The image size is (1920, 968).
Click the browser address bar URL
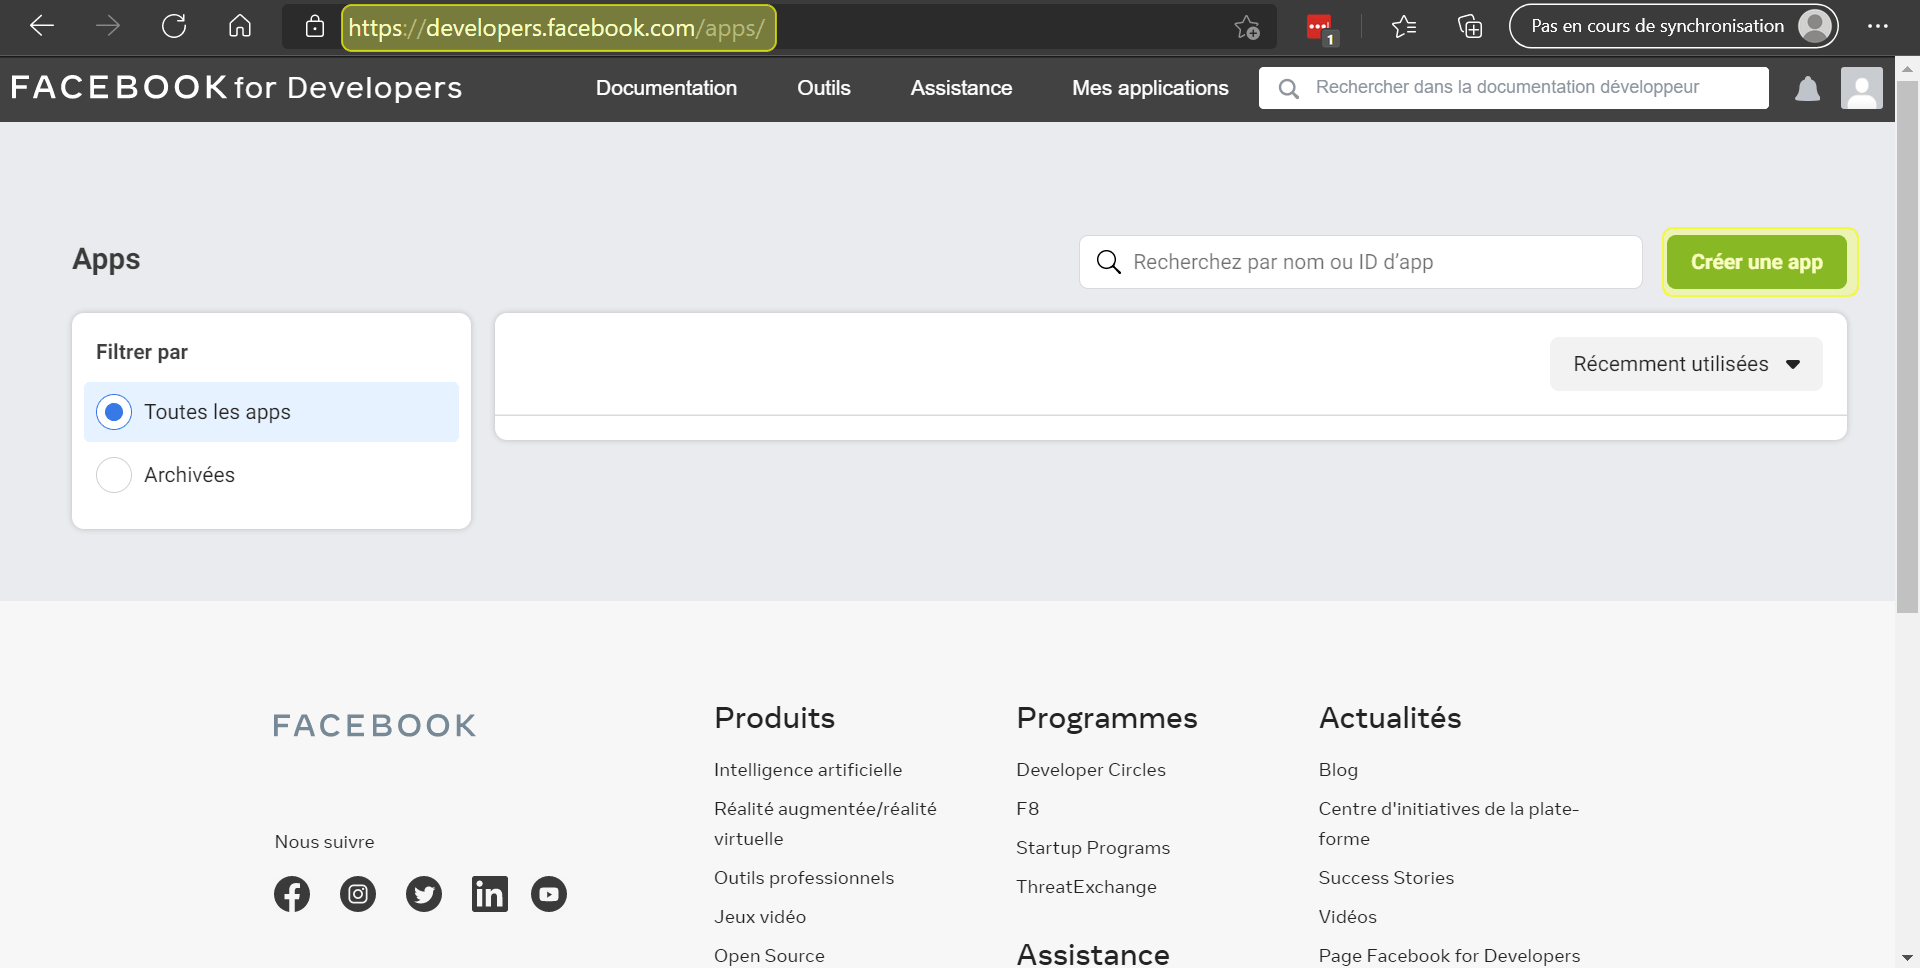557,28
